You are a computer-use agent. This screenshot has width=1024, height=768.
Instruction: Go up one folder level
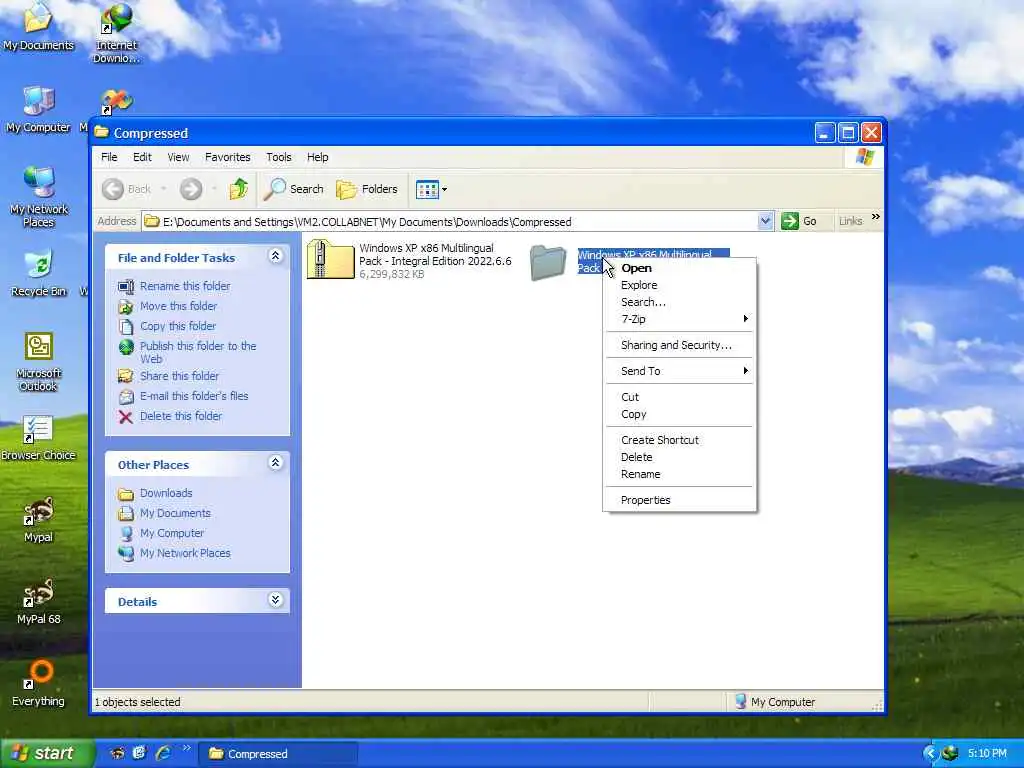(x=238, y=189)
